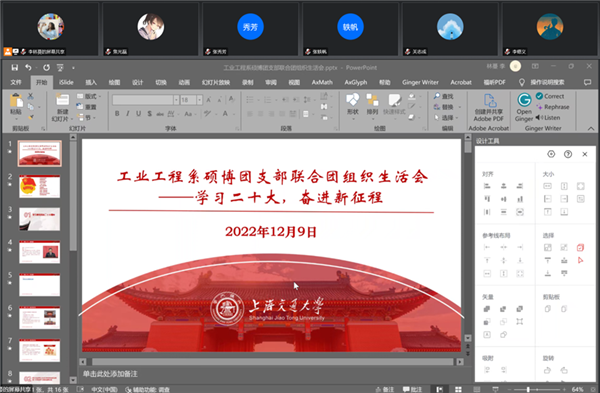Apply the Format Painter brush
The height and width of the screenshot is (393, 600).
[31, 117]
